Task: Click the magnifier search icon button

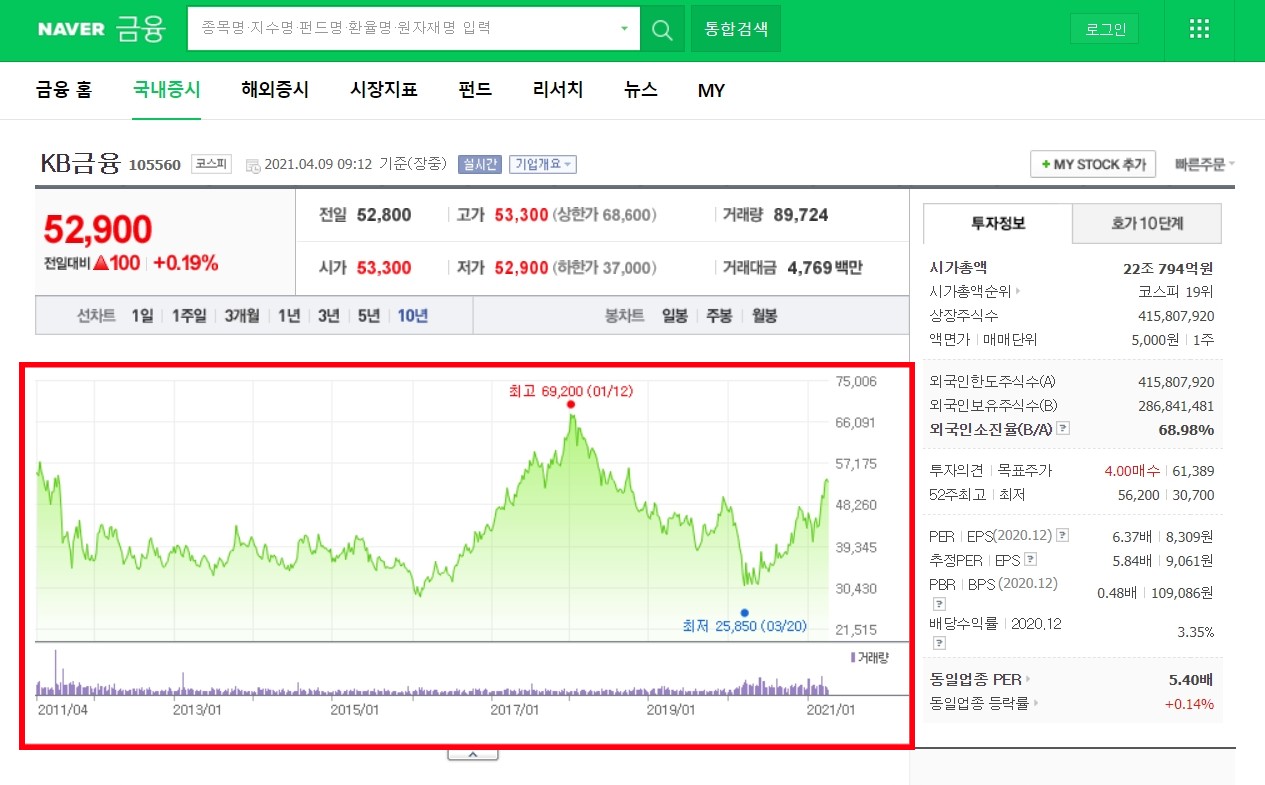Action: coord(662,29)
